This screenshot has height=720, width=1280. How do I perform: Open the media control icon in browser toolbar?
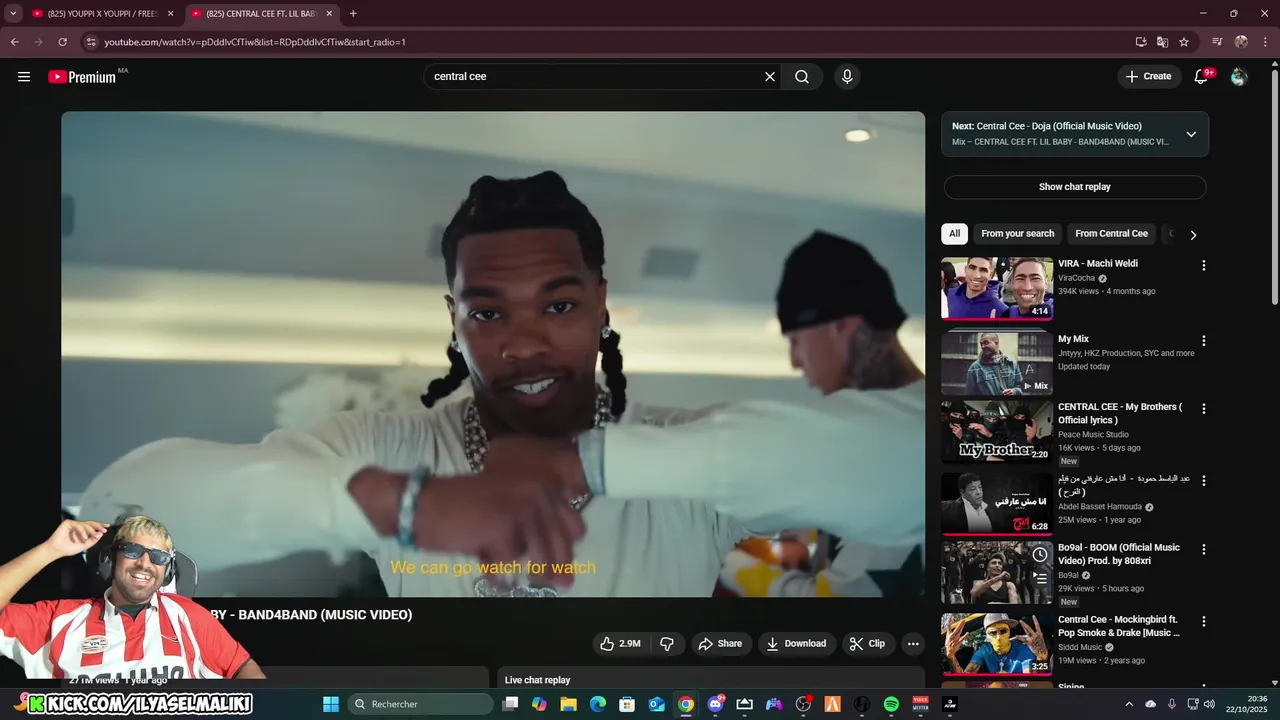(1217, 42)
